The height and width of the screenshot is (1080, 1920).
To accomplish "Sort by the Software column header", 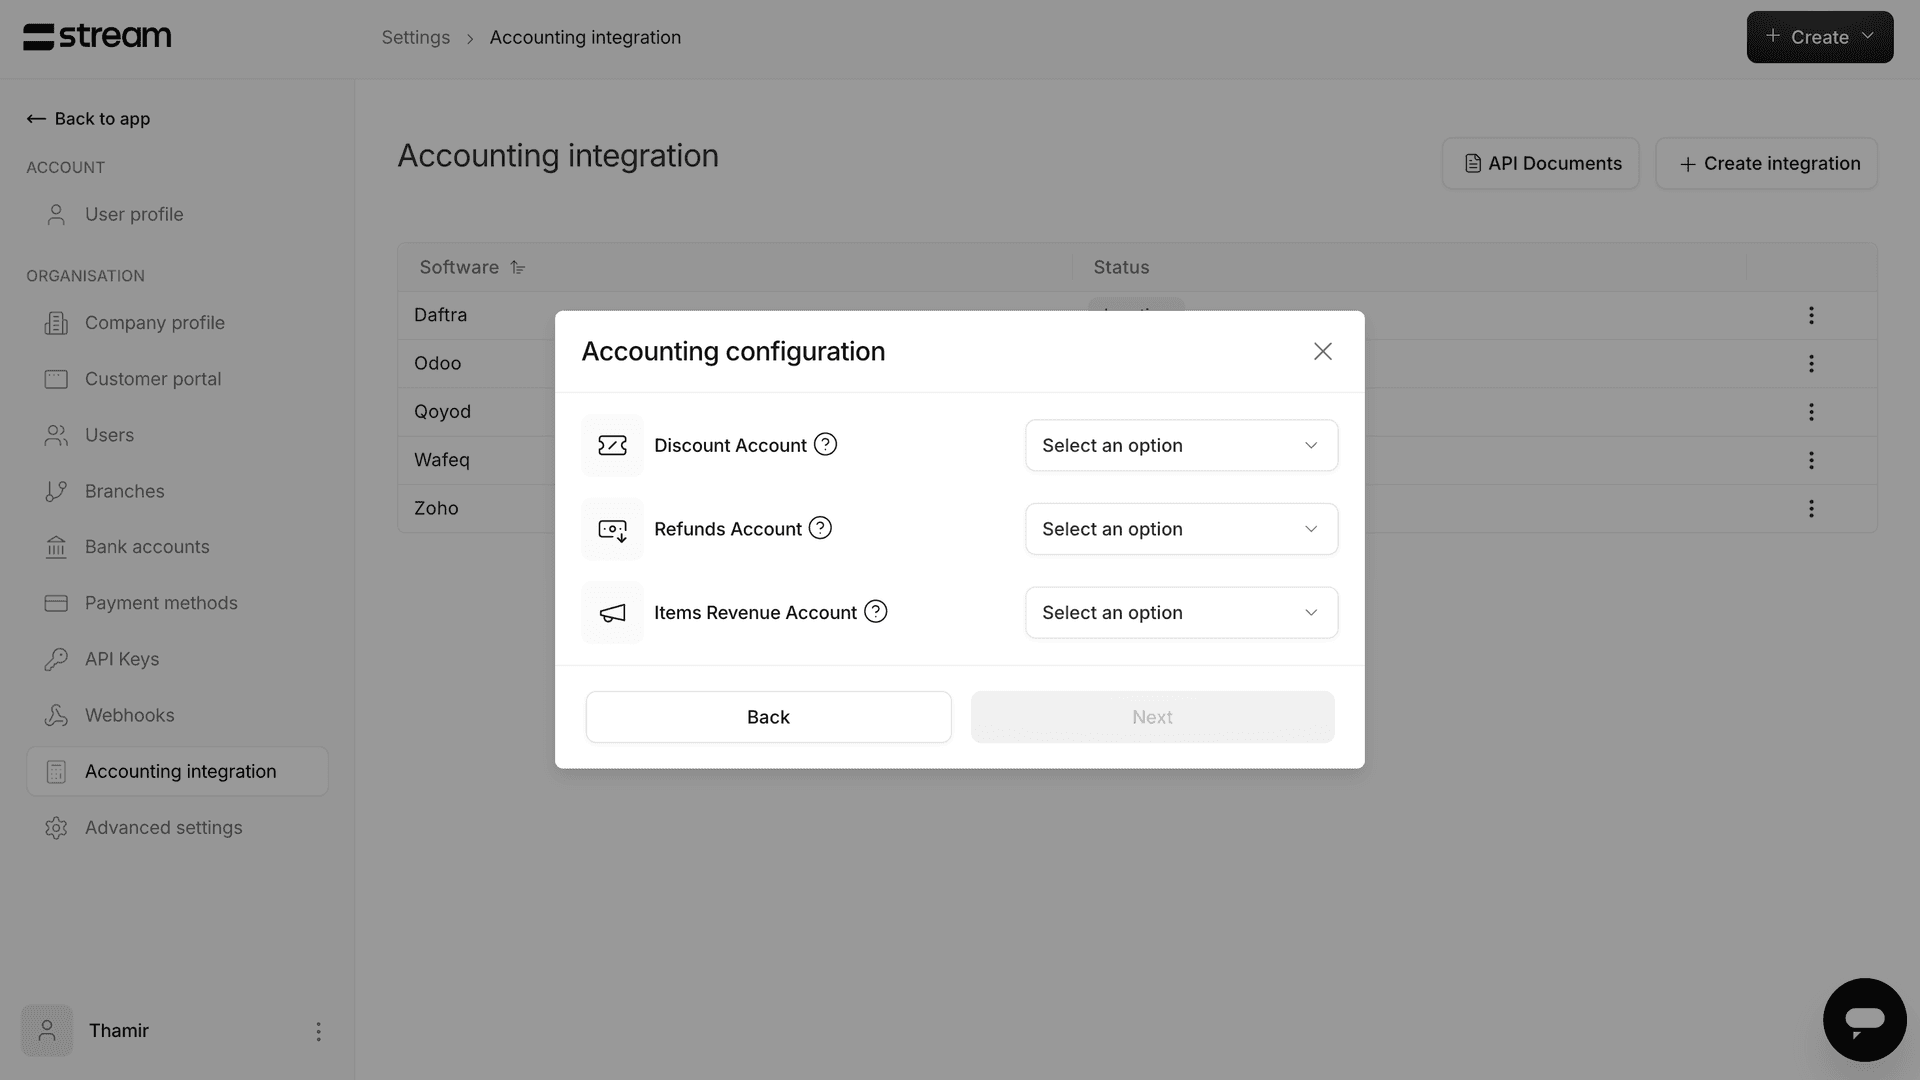I will [x=472, y=267].
